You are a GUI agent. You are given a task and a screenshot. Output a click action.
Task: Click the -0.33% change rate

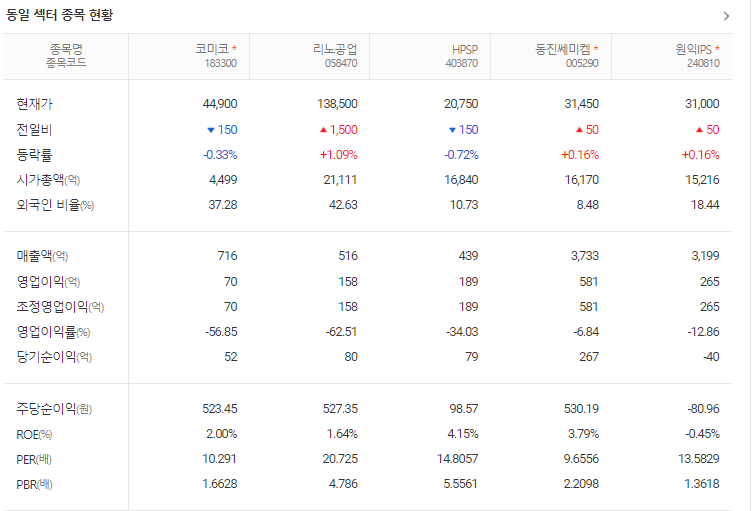pos(220,155)
